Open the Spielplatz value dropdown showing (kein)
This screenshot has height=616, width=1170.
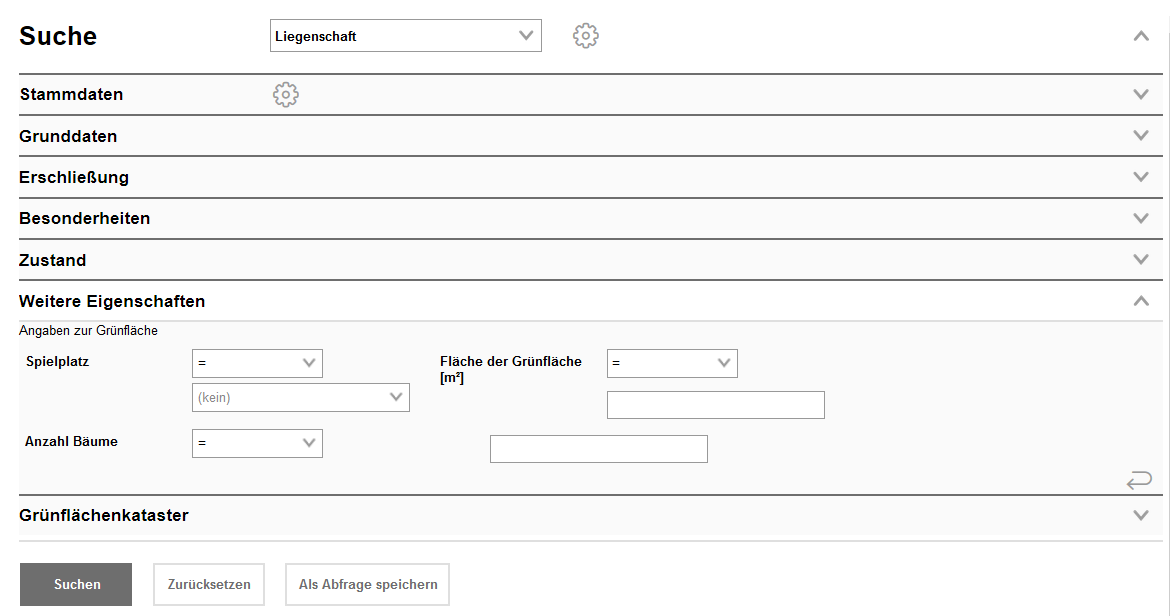coord(300,398)
